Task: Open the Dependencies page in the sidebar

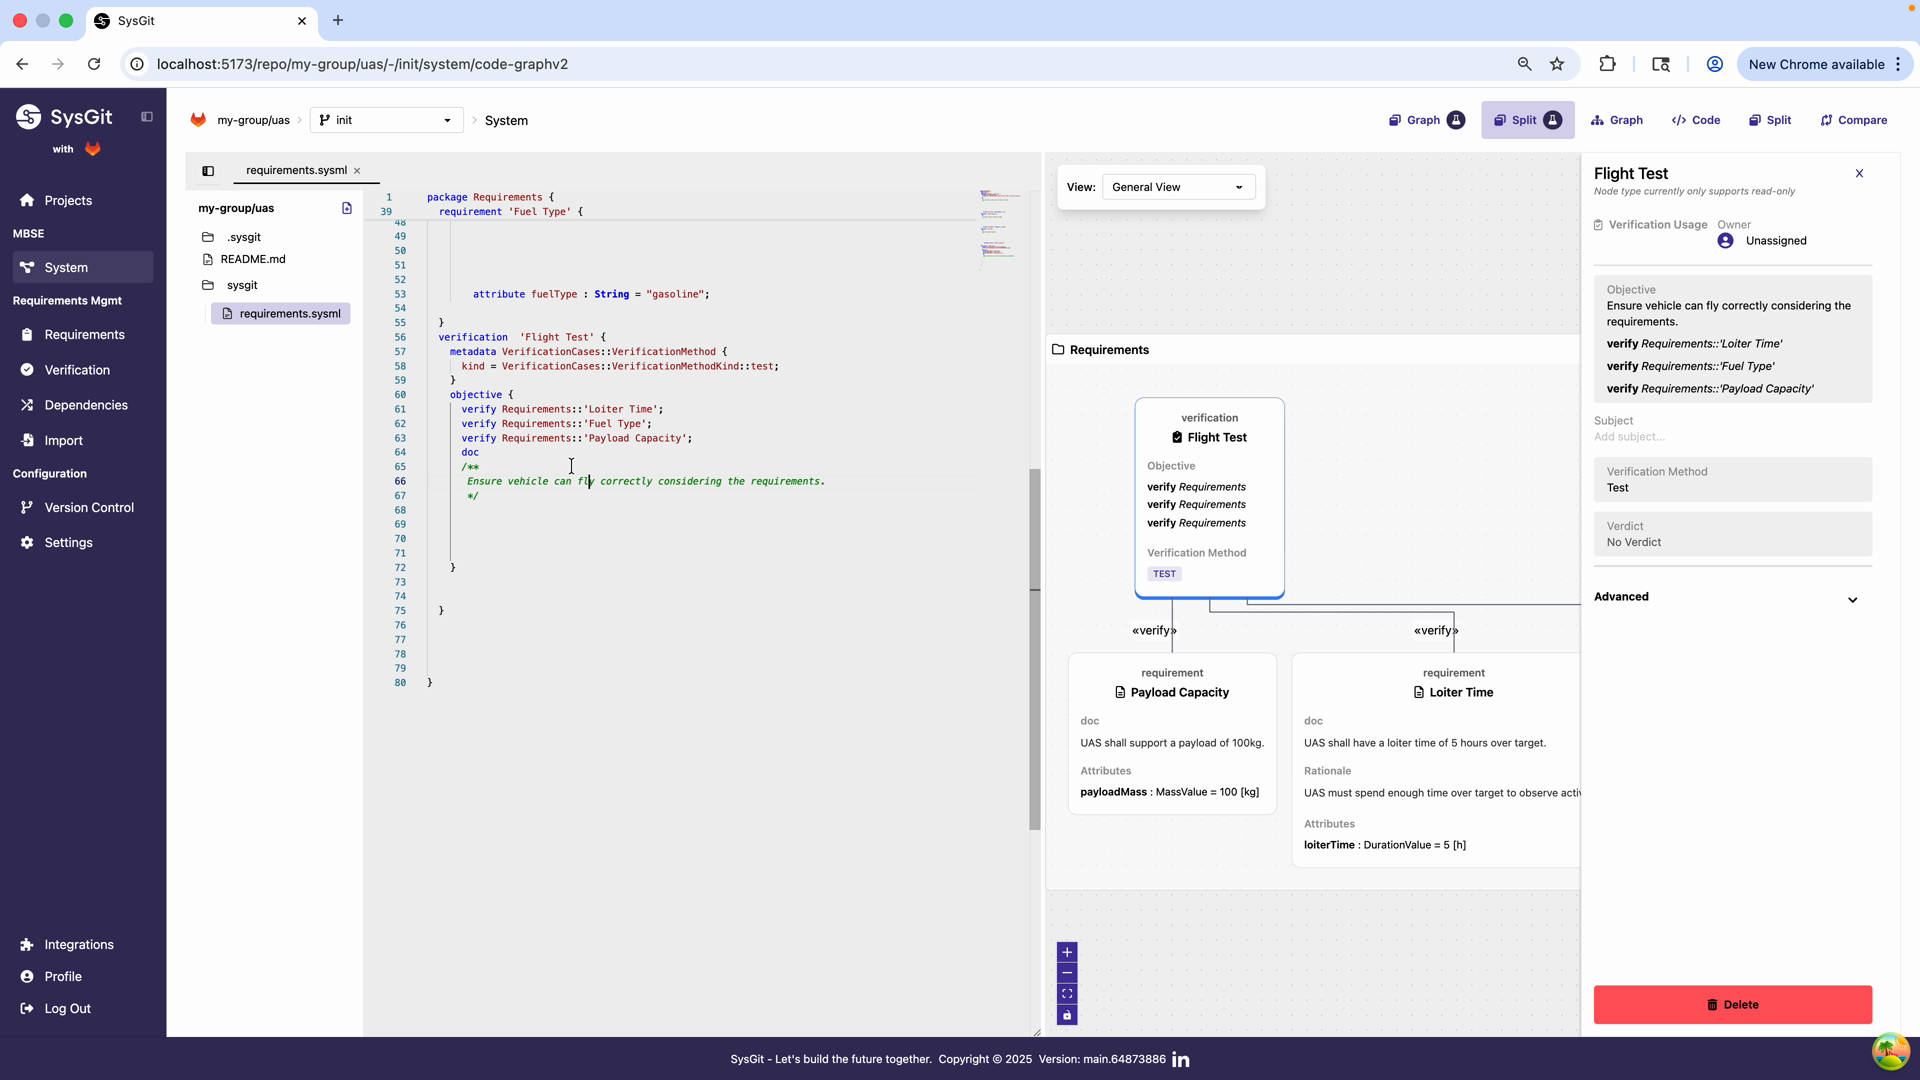Action: pos(86,405)
